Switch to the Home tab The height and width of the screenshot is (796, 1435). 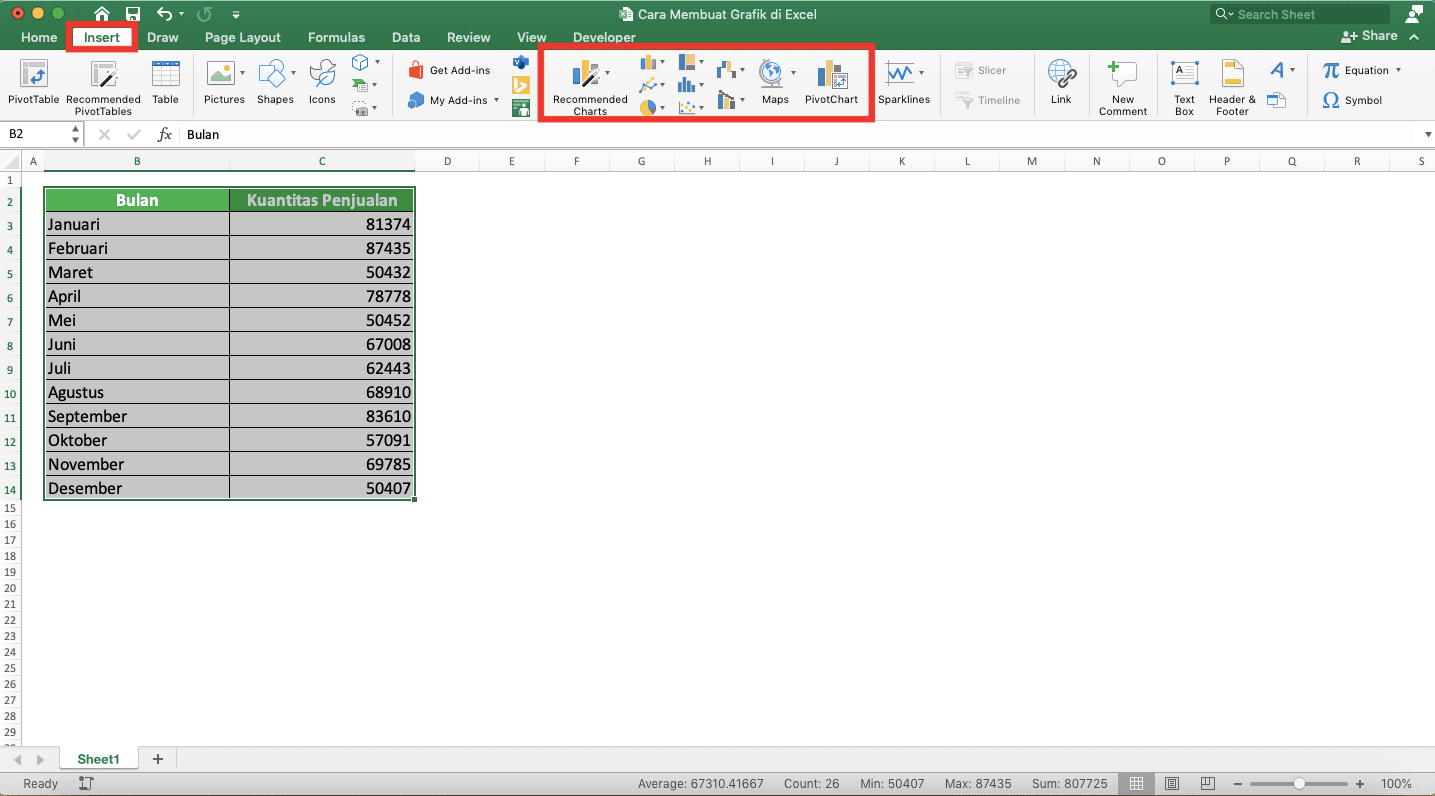pos(39,37)
